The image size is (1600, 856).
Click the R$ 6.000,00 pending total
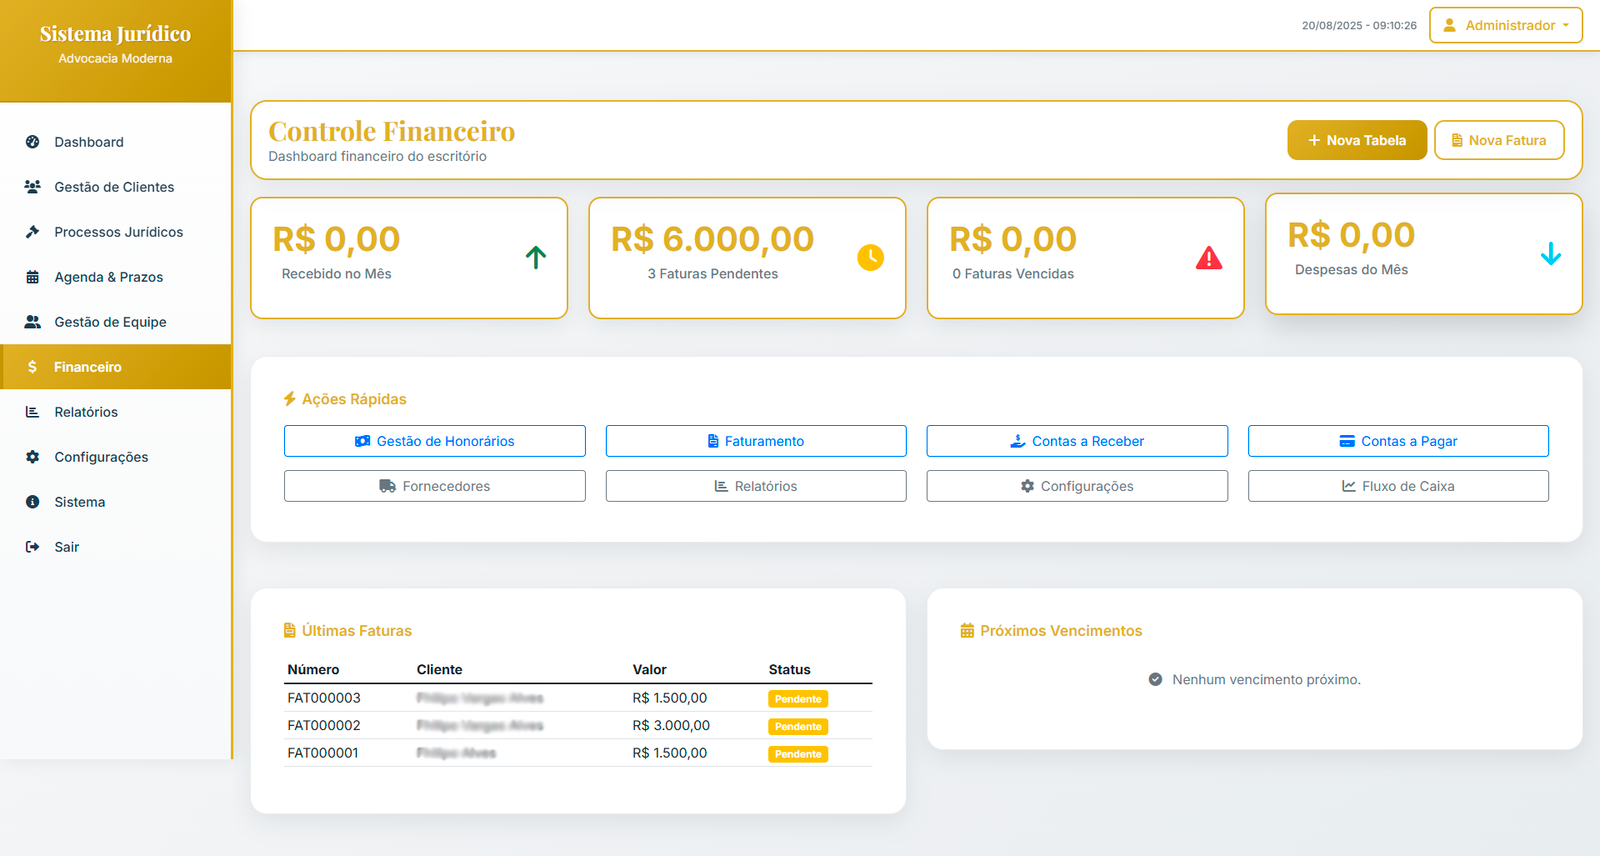point(712,239)
